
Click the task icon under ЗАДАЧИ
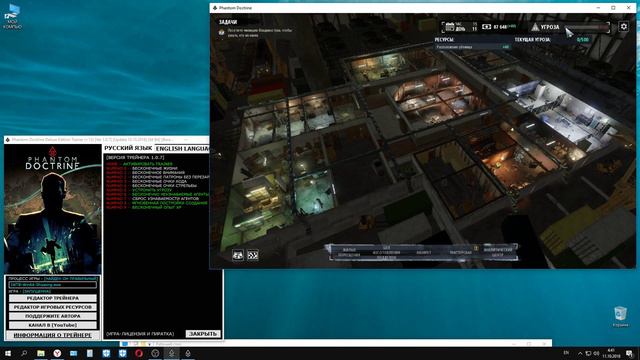[x=222, y=32]
